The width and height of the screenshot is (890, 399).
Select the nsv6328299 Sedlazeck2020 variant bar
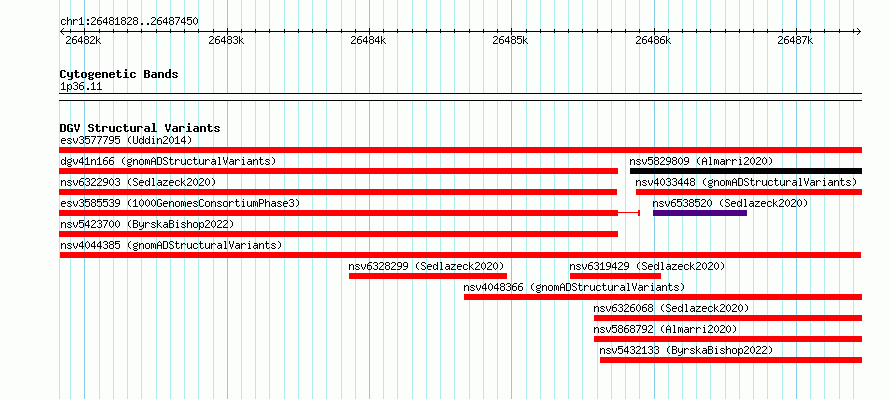pos(428,276)
